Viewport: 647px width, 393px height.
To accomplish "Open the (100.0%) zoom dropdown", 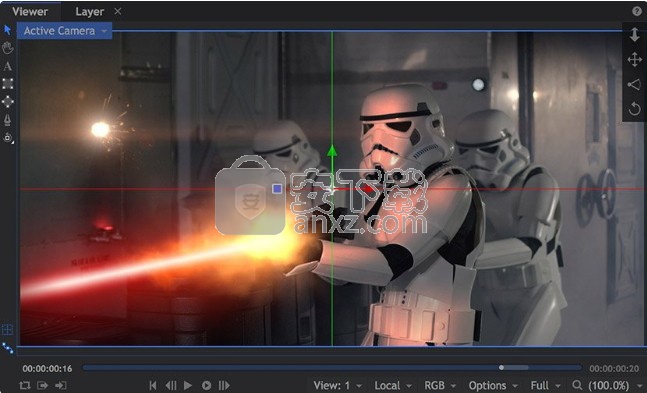I will tap(614, 386).
